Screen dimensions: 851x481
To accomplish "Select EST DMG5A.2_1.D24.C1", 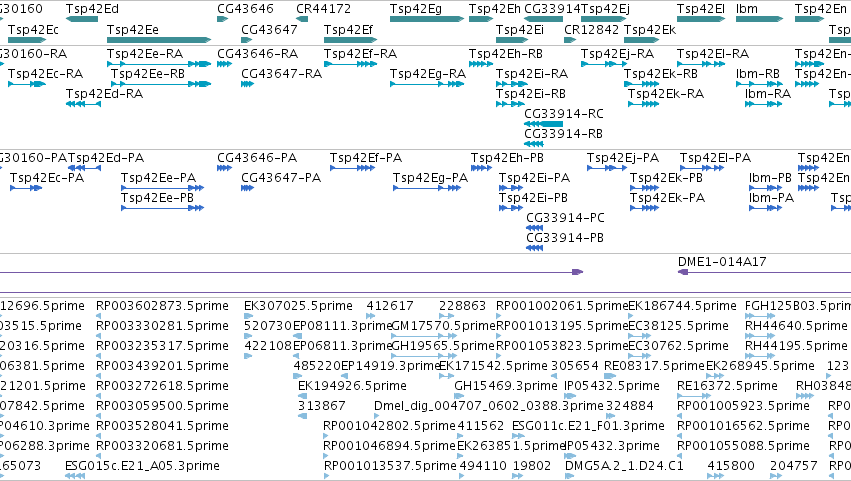I will coord(624,466).
